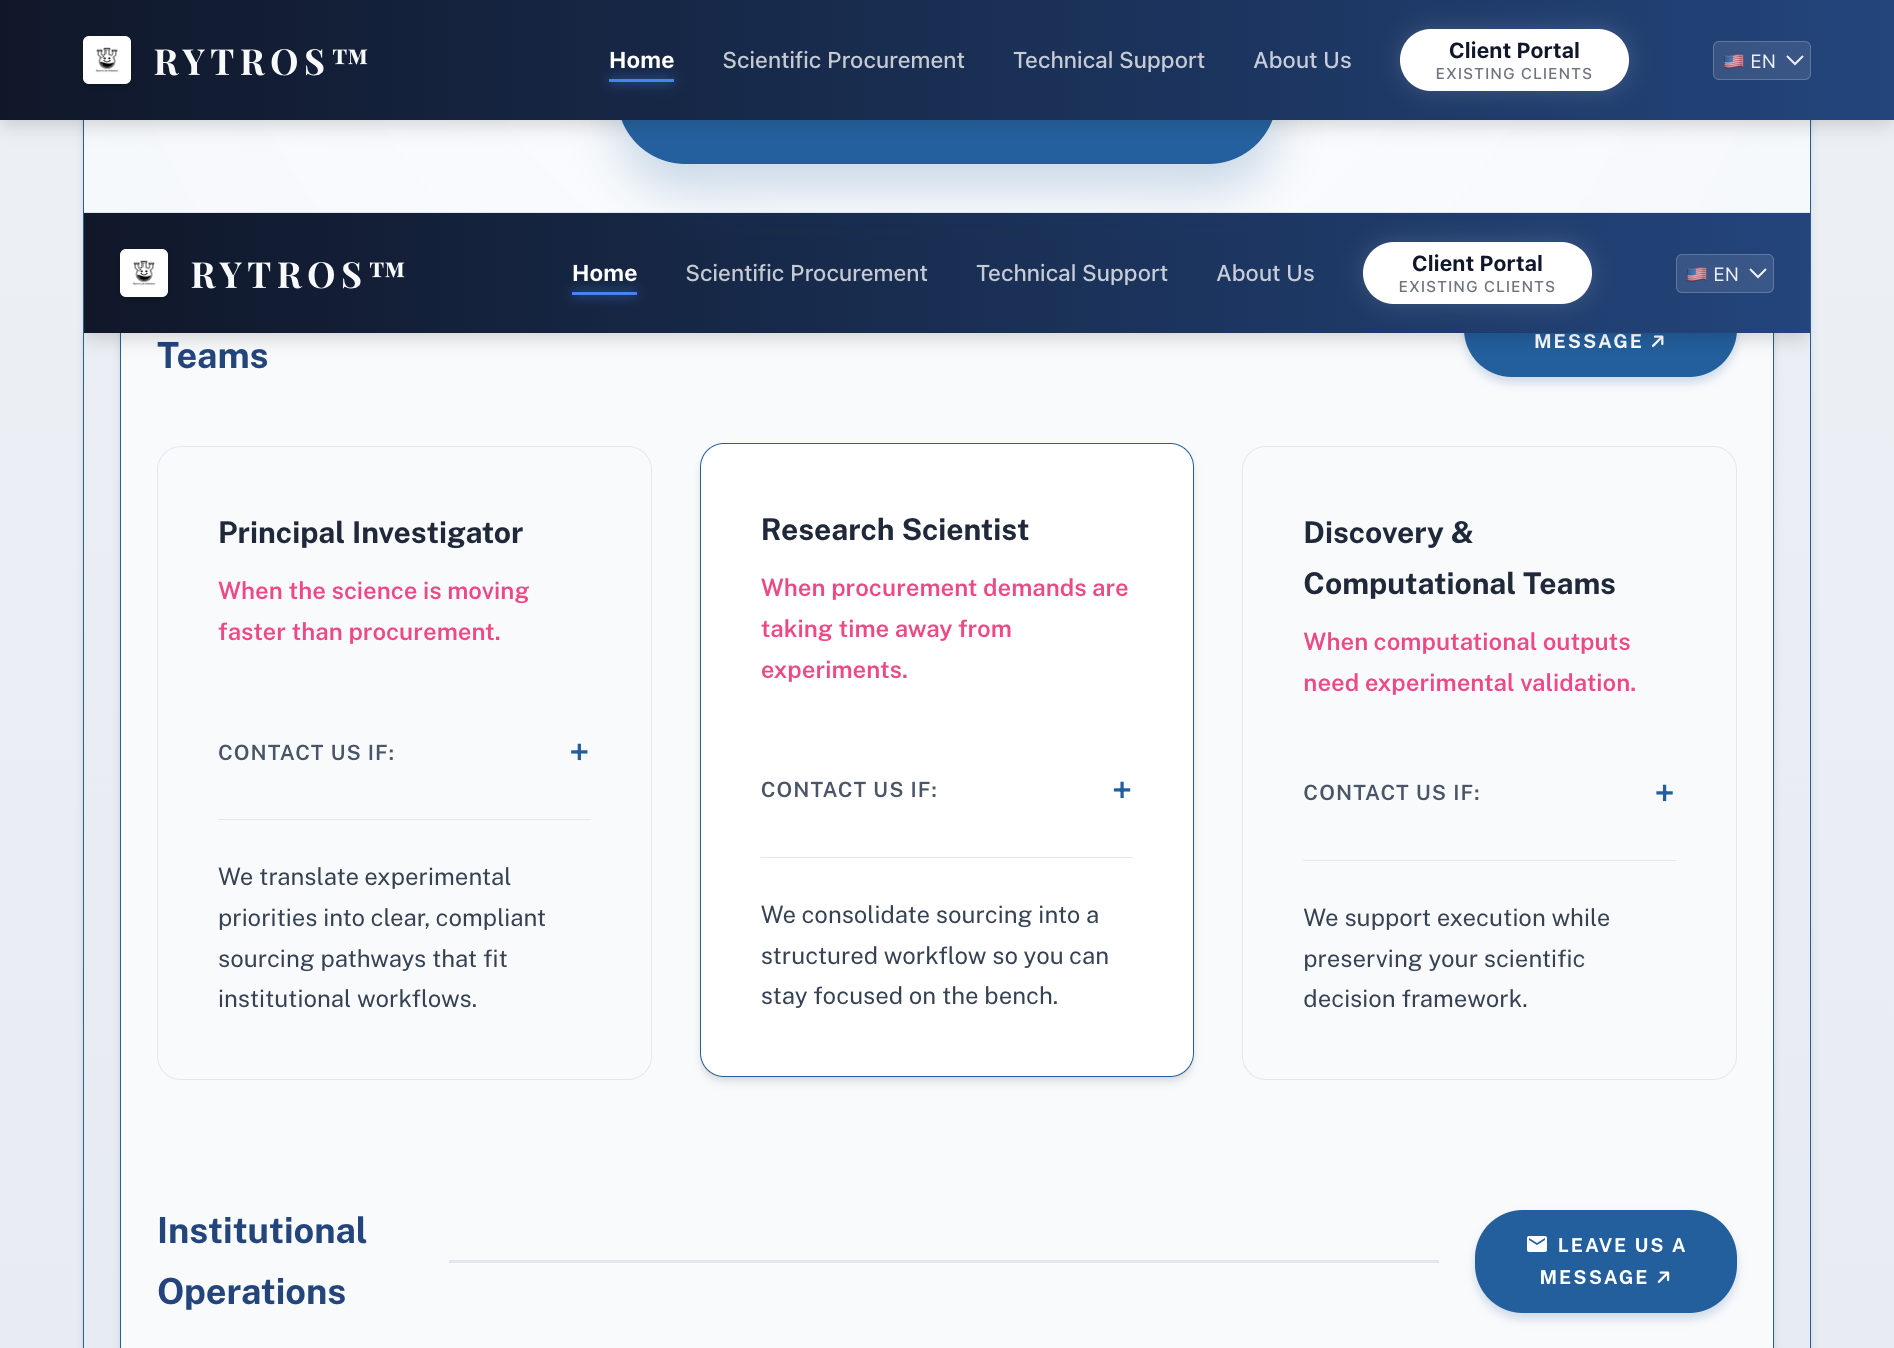
Task: Open the EN language dropdown in second header
Action: 1724,273
